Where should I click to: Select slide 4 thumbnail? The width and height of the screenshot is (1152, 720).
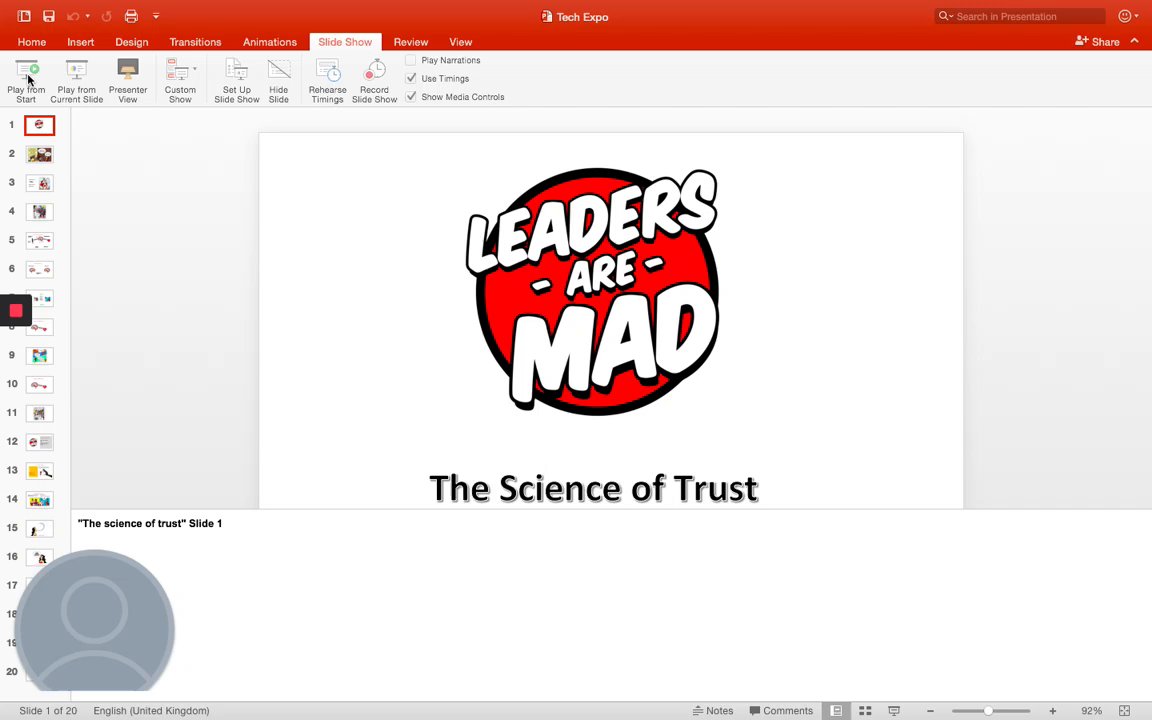click(x=40, y=212)
